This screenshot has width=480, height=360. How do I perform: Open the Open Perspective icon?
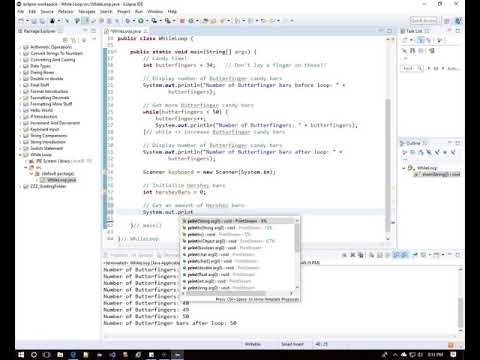[x=447, y=21]
